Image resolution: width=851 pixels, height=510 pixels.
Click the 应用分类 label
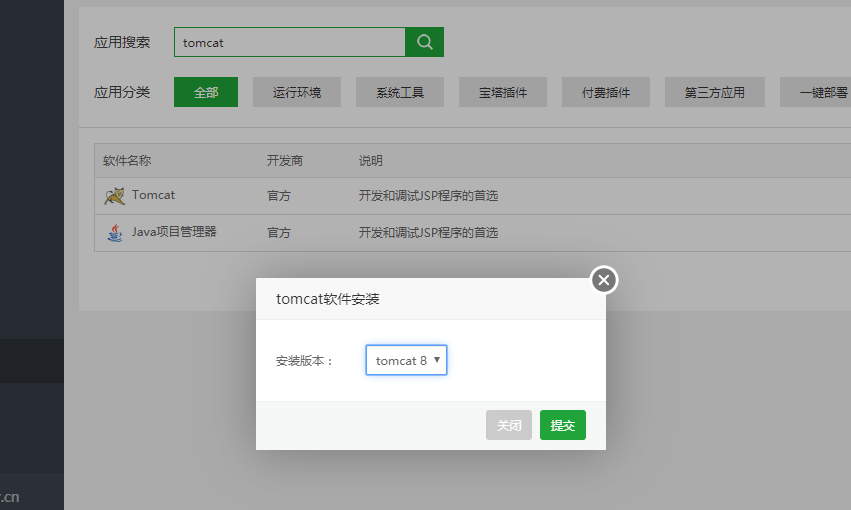point(122,92)
